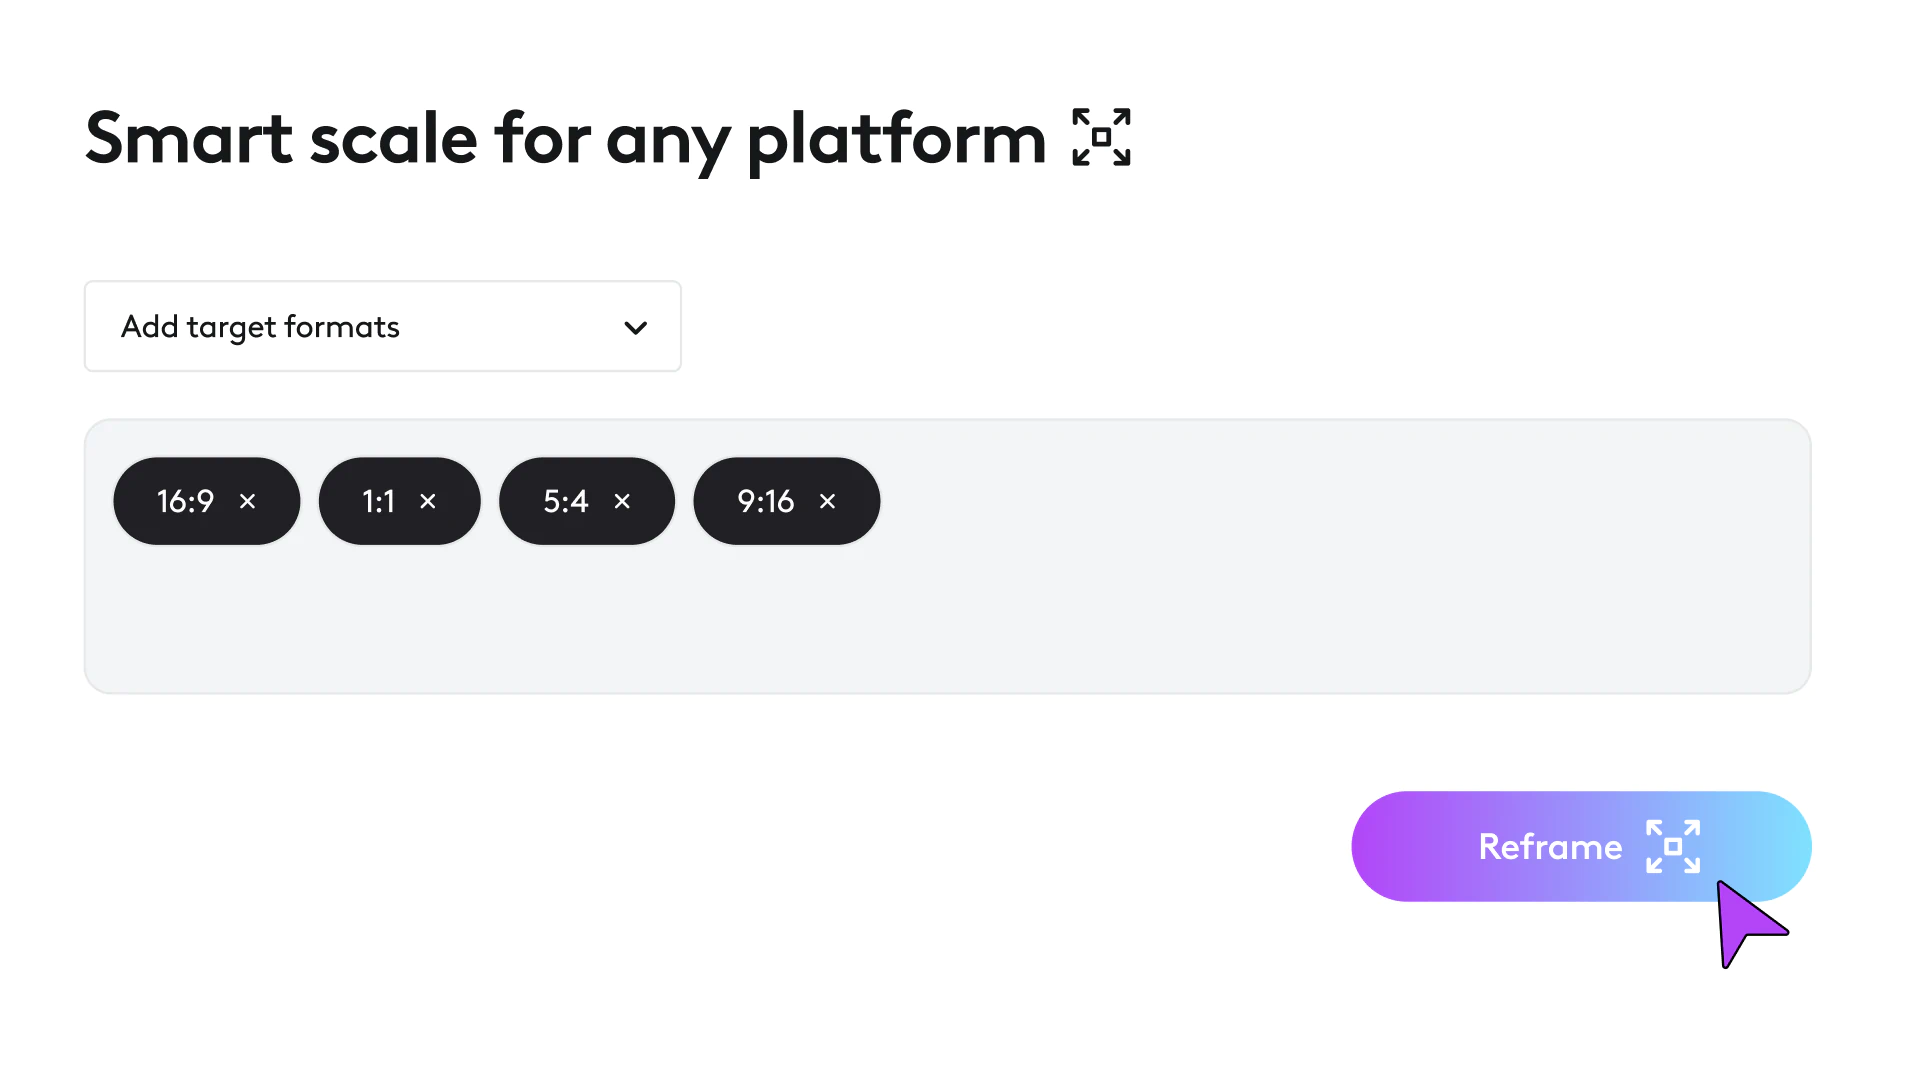
Task: Remove the 1:1 format chip
Action: [428, 501]
